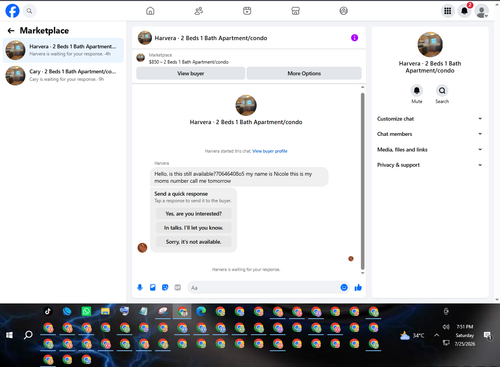Screen dimensions: 500x367
Task: Click the purple conversation information icon
Action: pyautogui.click(x=354, y=38)
